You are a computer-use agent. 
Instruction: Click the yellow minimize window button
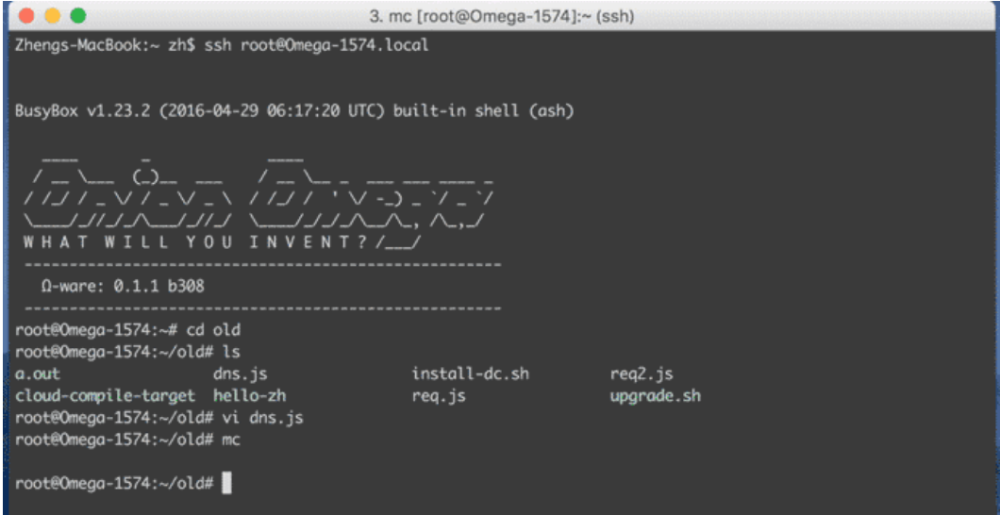[52, 16]
